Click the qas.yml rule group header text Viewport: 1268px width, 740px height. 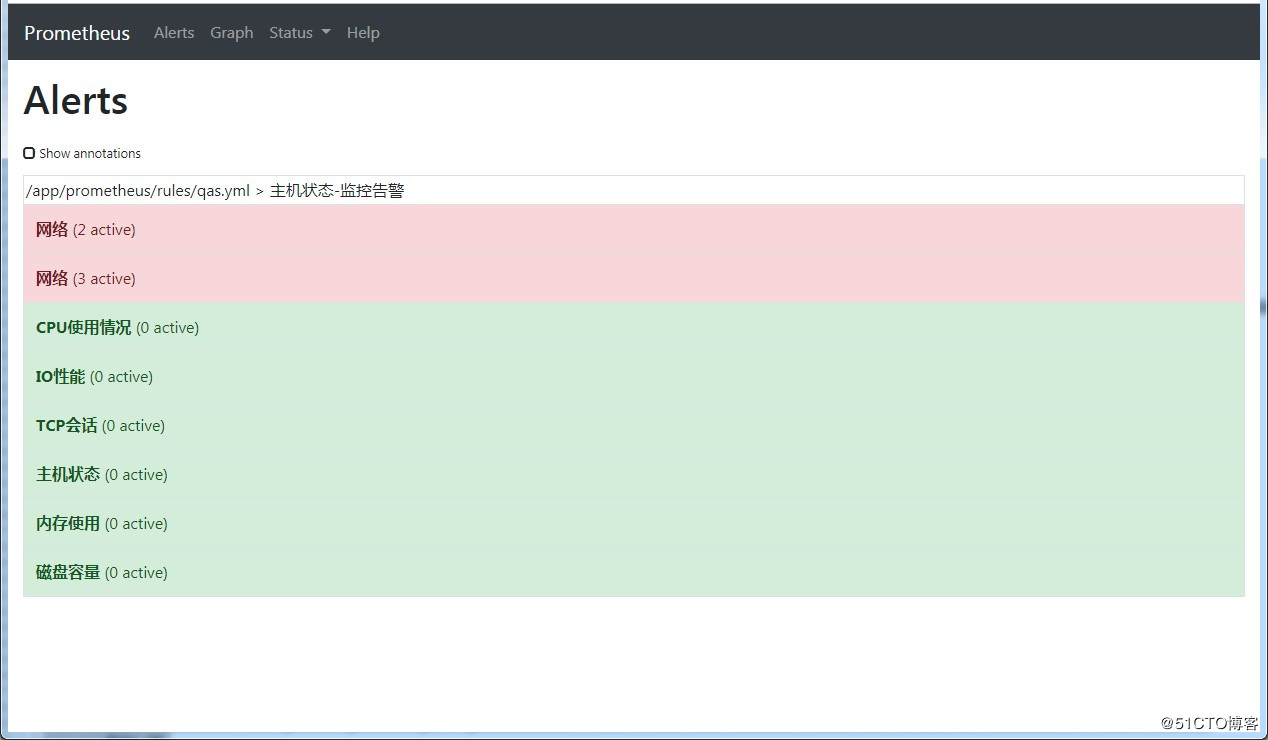pos(215,190)
